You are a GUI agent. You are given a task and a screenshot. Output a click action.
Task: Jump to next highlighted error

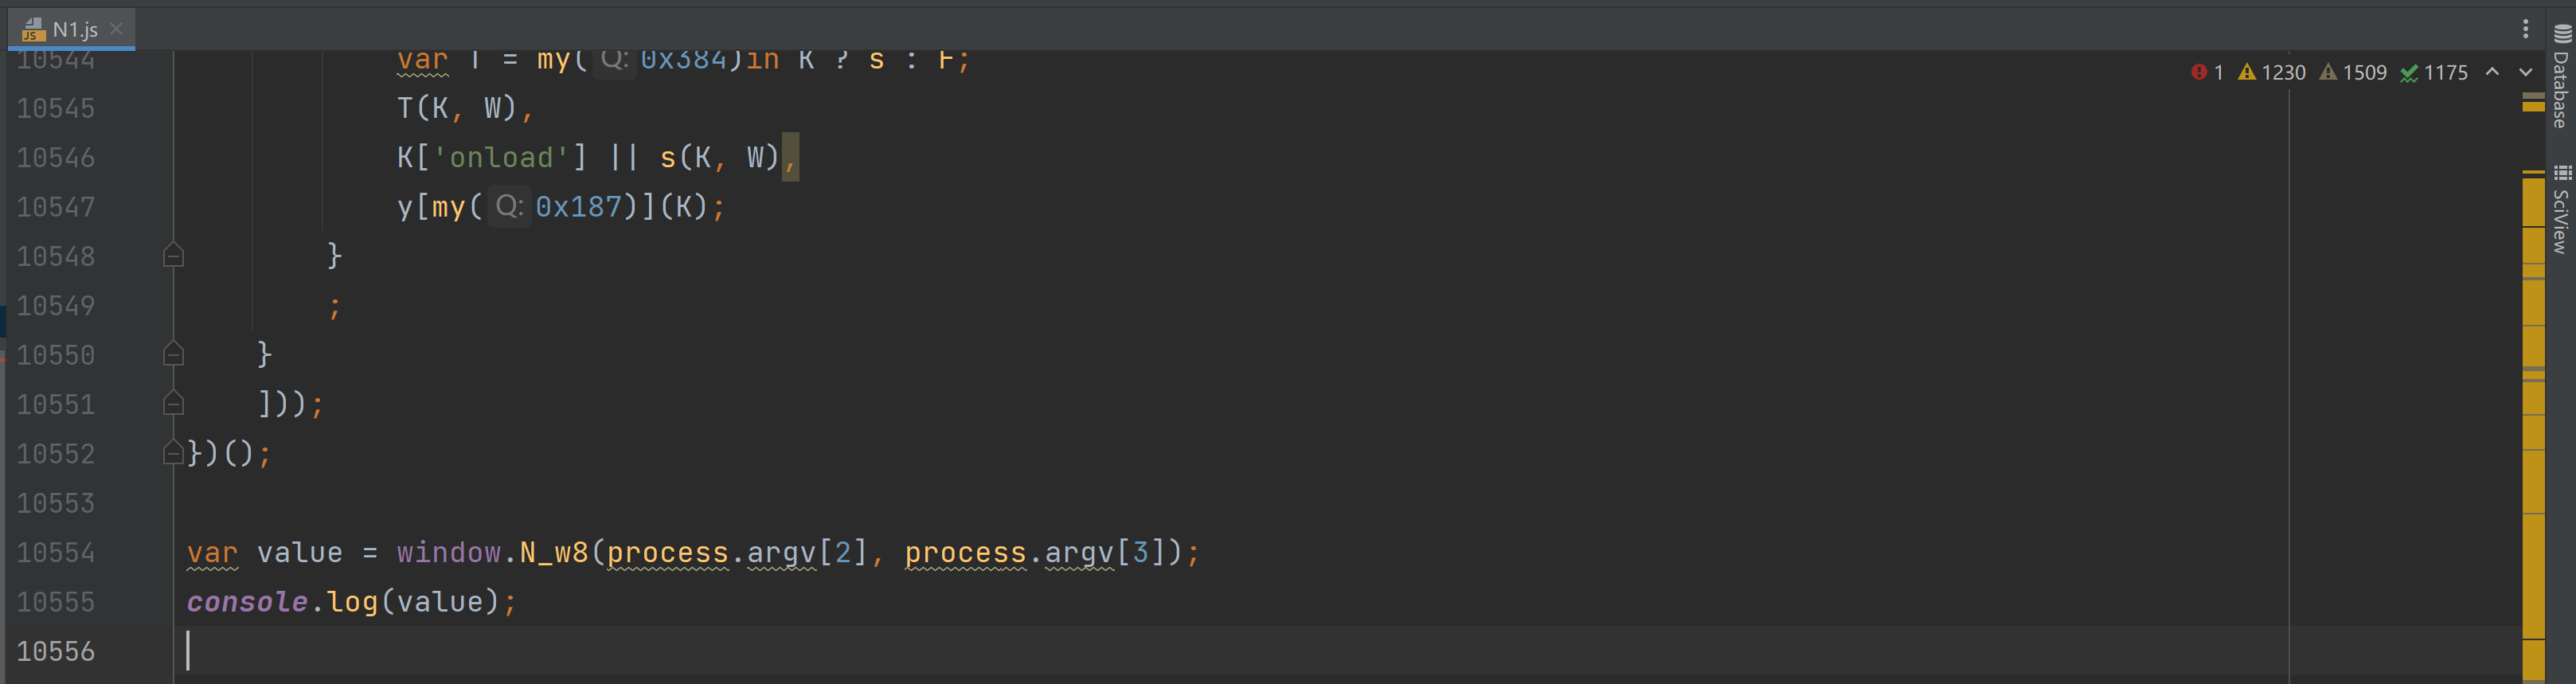2525,72
